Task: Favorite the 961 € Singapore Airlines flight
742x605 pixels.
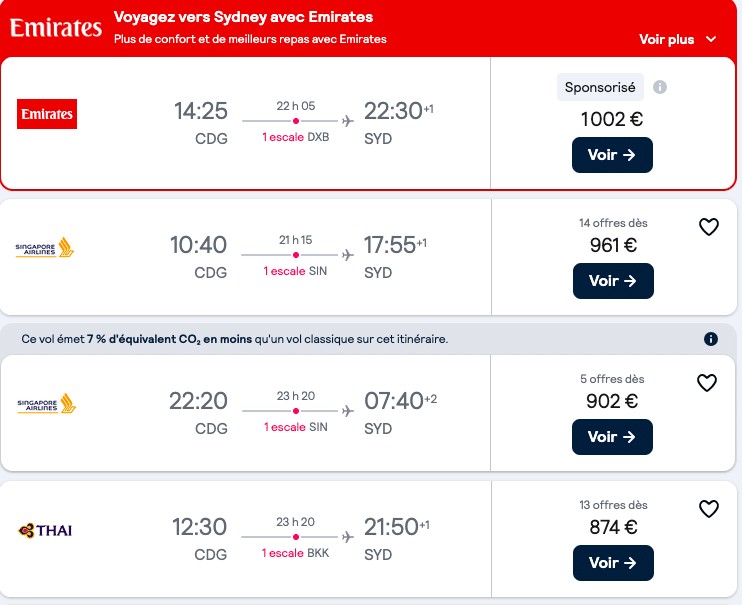Action: pyautogui.click(x=708, y=227)
